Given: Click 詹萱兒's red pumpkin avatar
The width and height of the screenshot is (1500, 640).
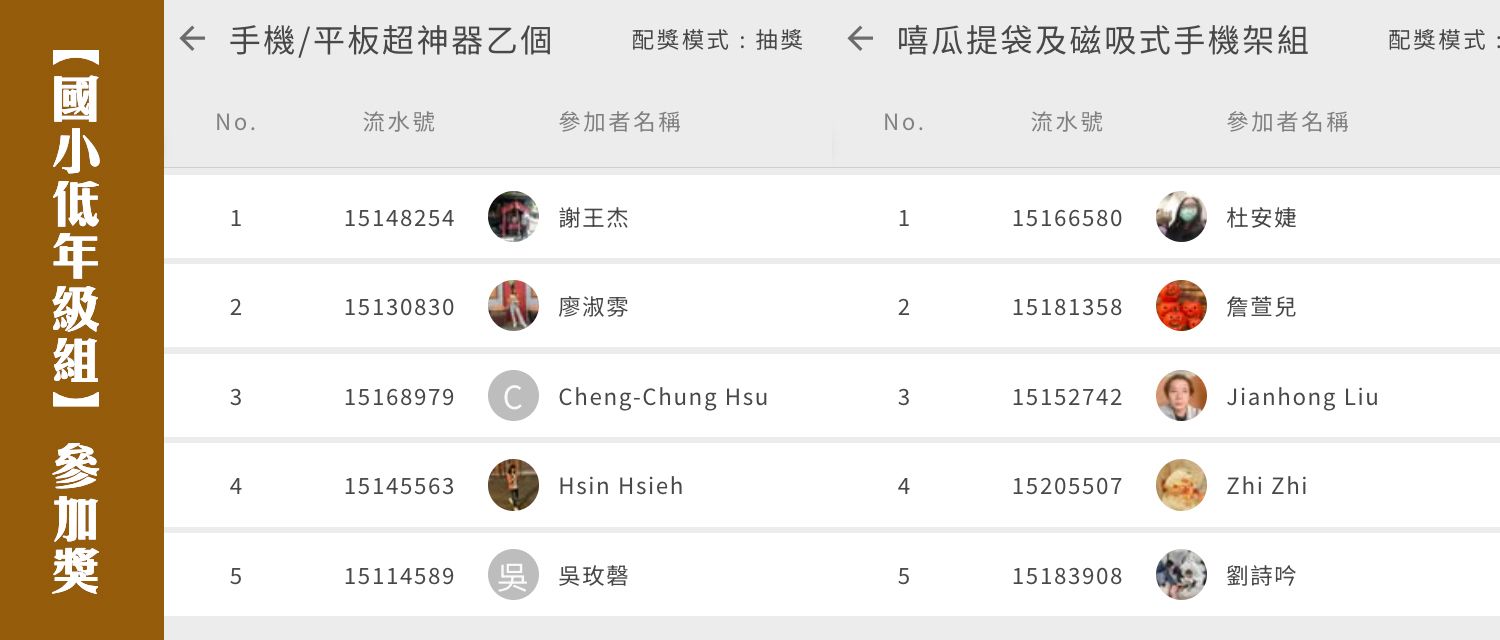Looking at the screenshot, I should 1181,306.
